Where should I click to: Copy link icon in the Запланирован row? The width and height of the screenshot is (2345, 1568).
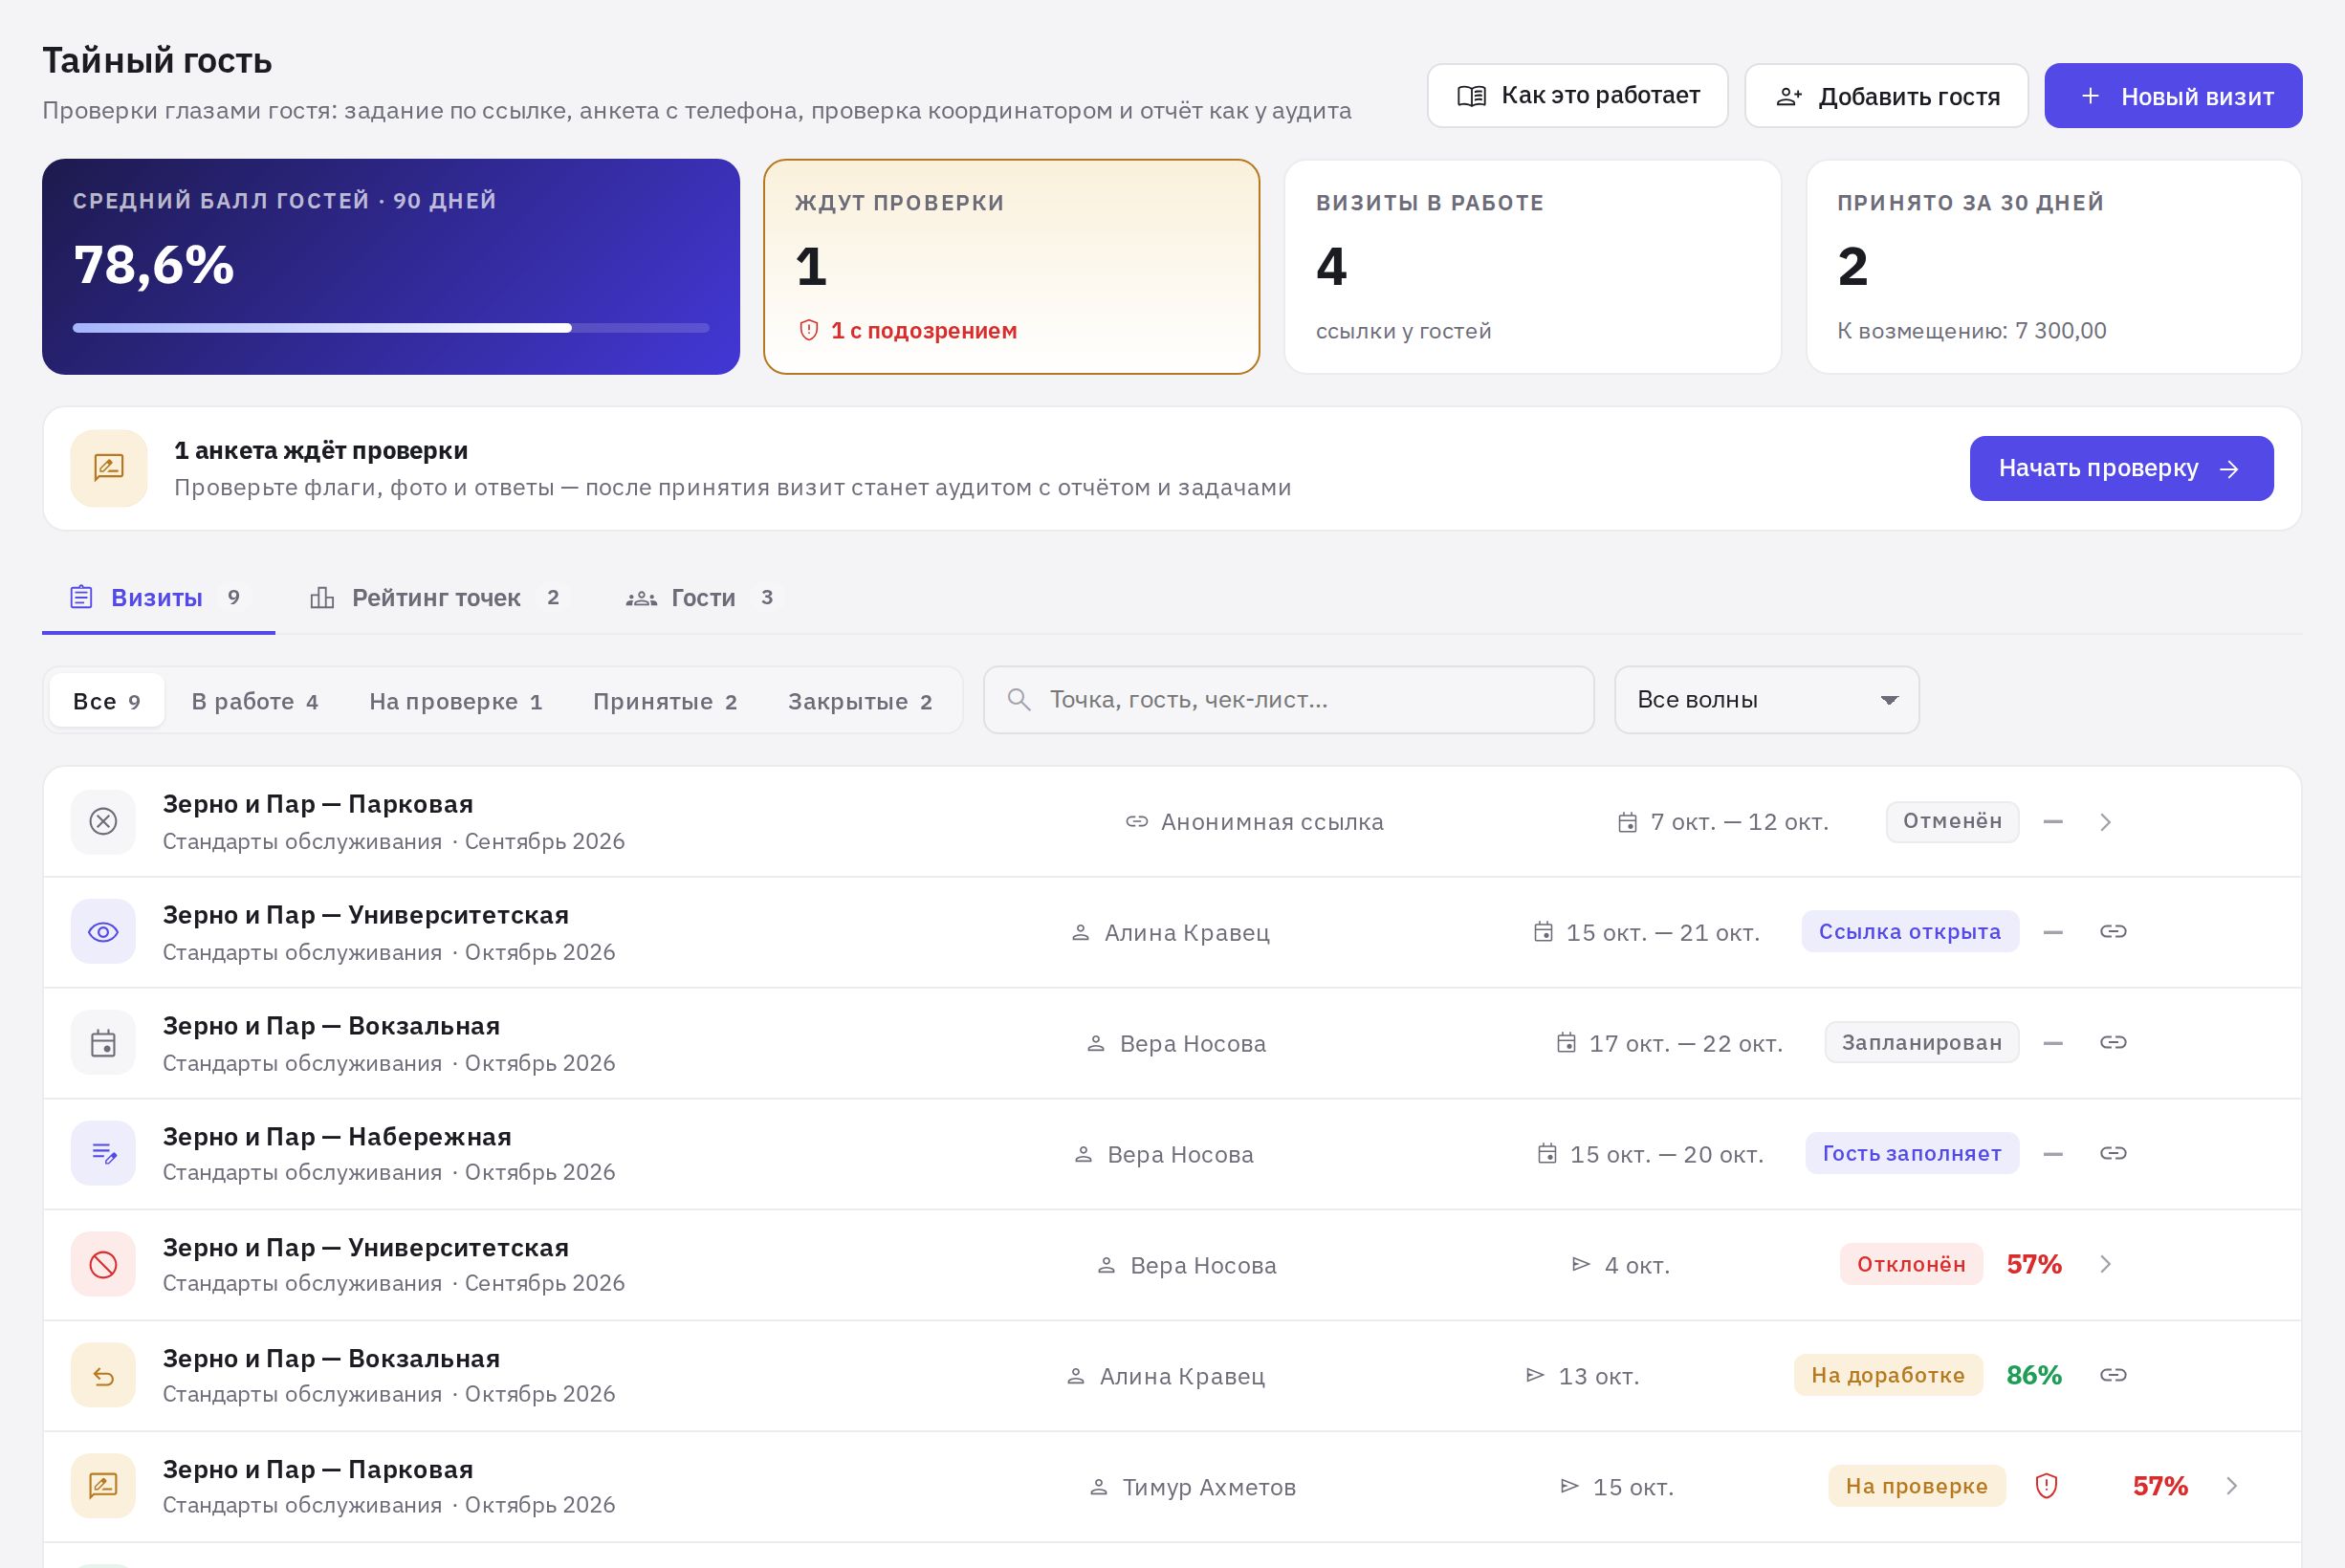pos(2113,1043)
